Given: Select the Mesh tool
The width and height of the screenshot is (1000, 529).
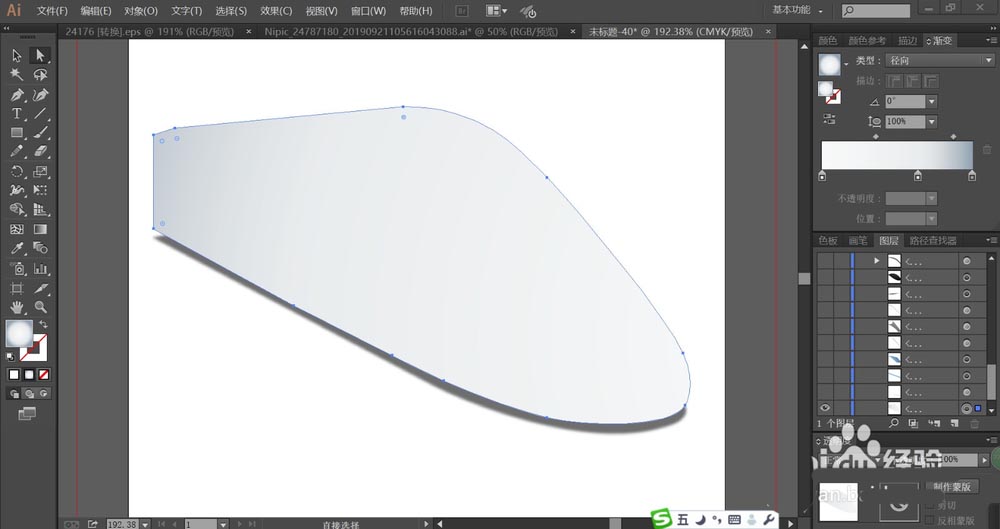Looking at the screenshot, I should [17, 229].
